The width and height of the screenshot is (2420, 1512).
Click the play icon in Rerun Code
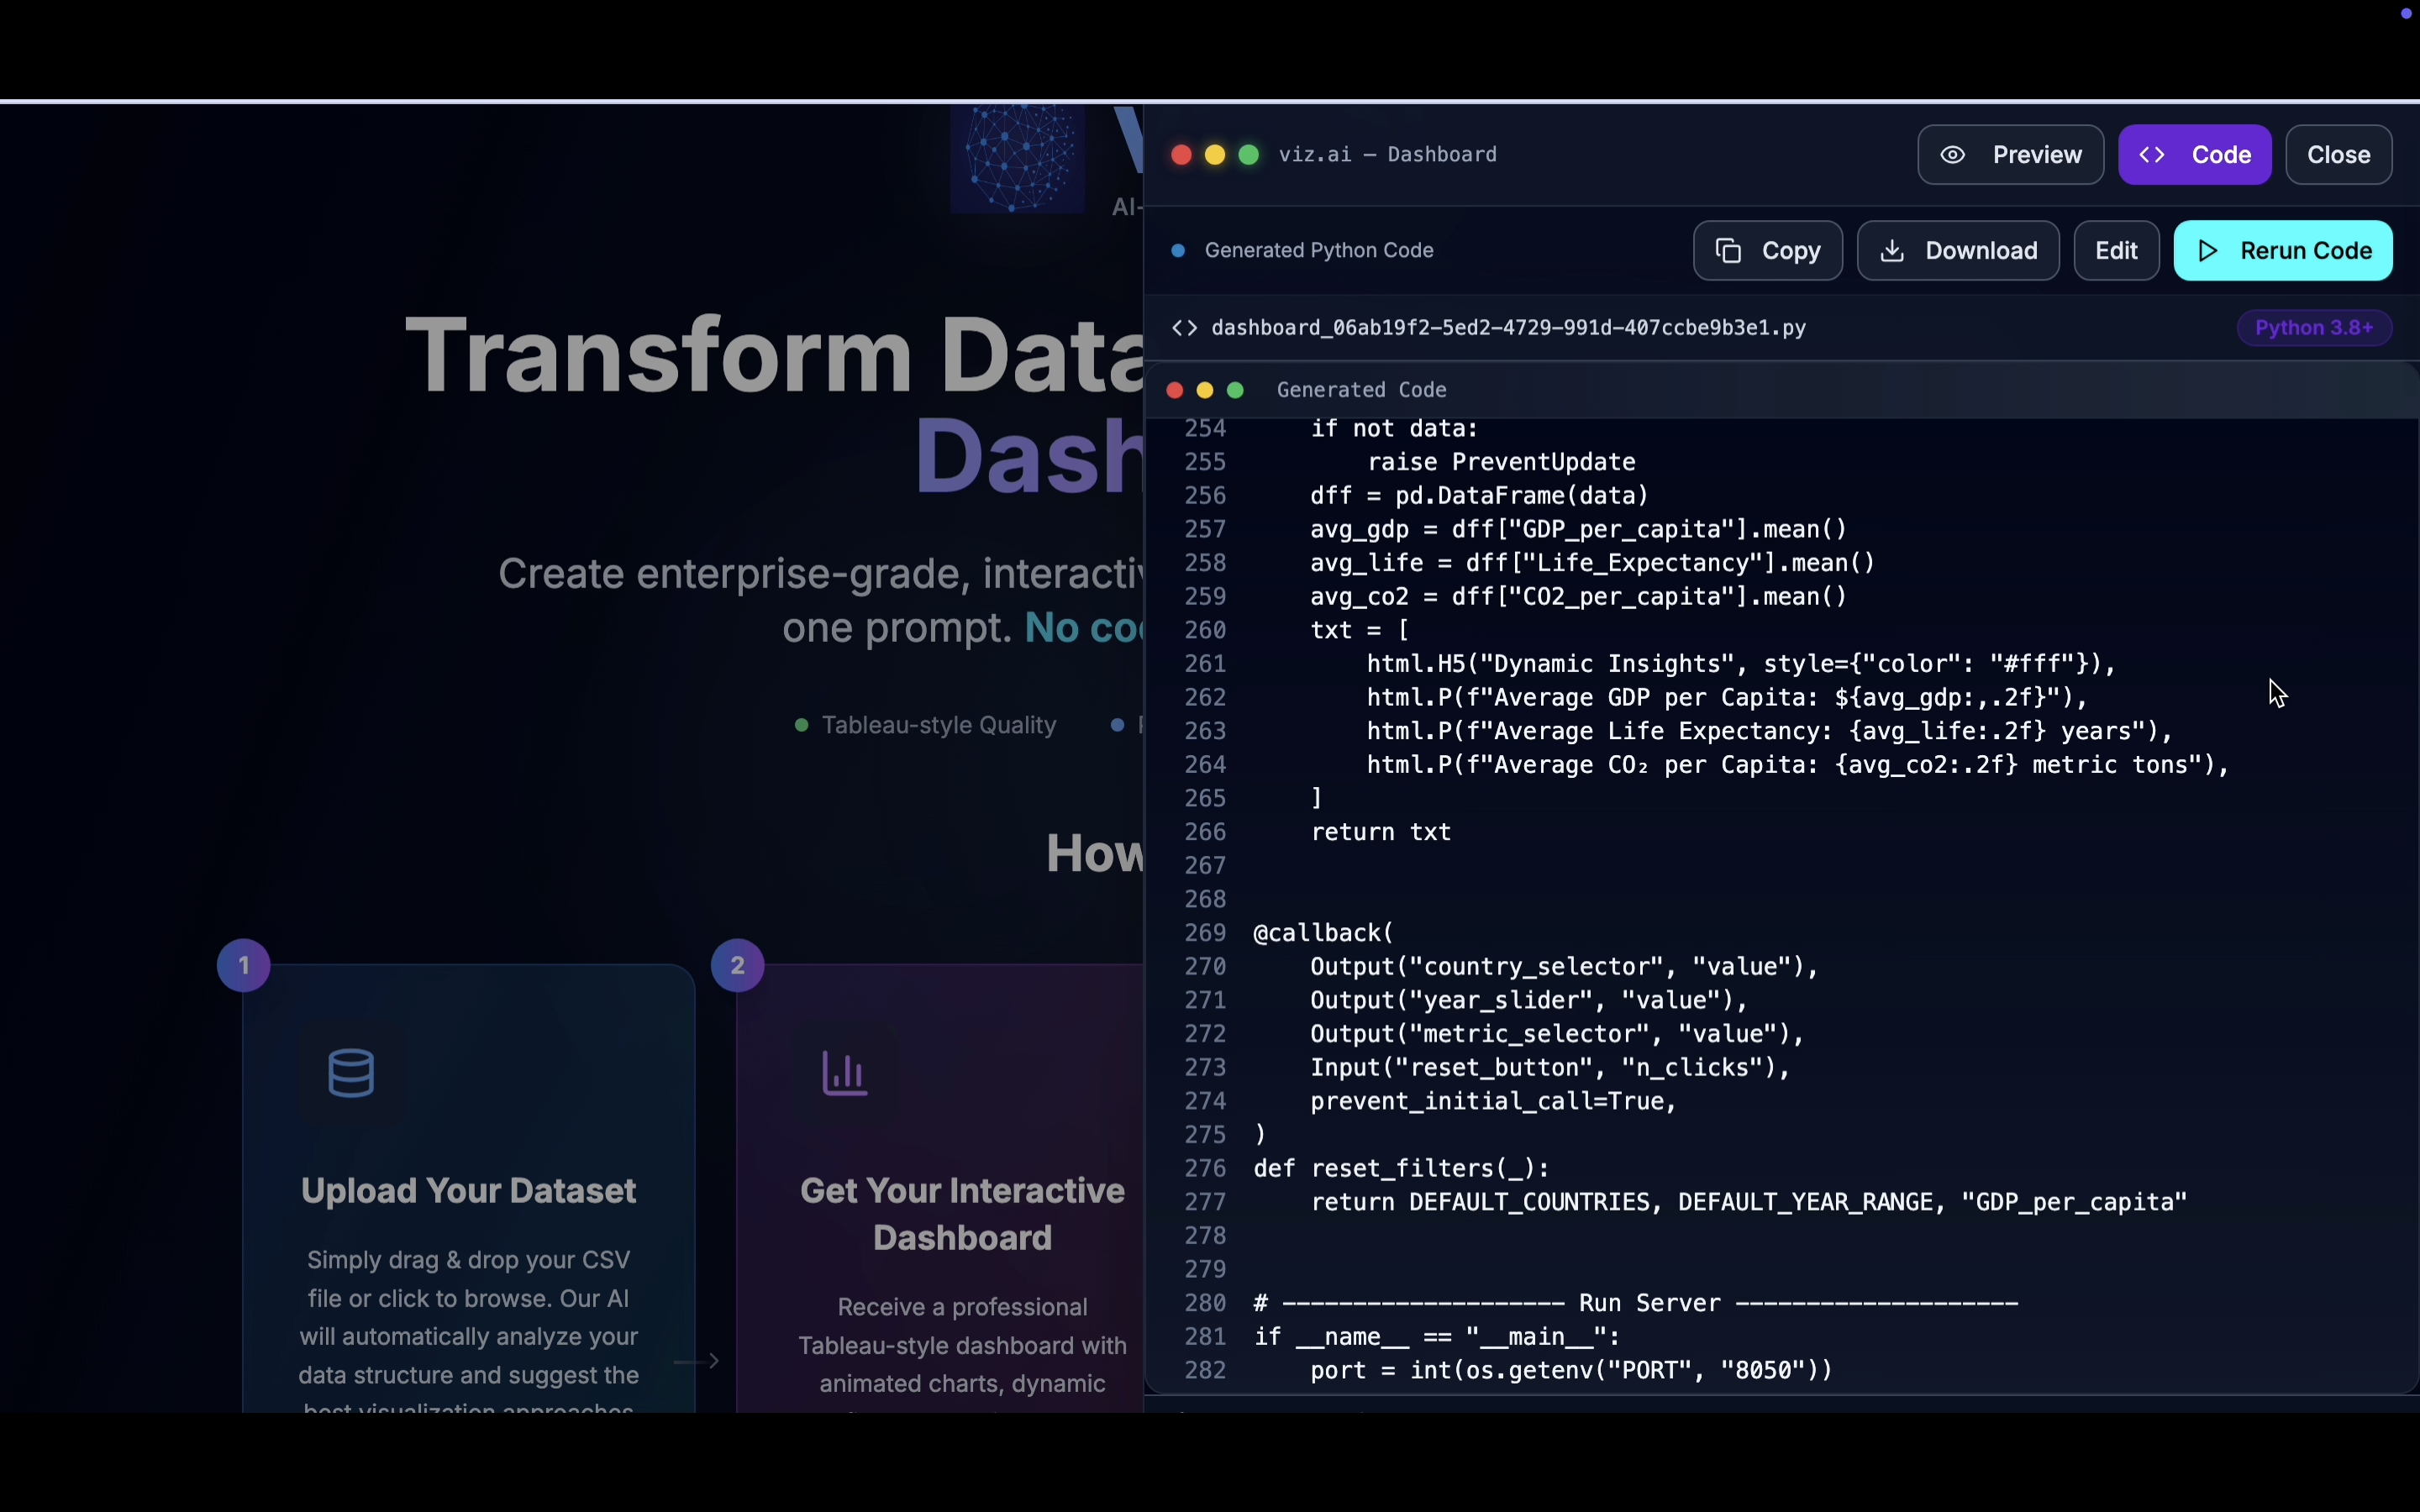(2209, 251)
